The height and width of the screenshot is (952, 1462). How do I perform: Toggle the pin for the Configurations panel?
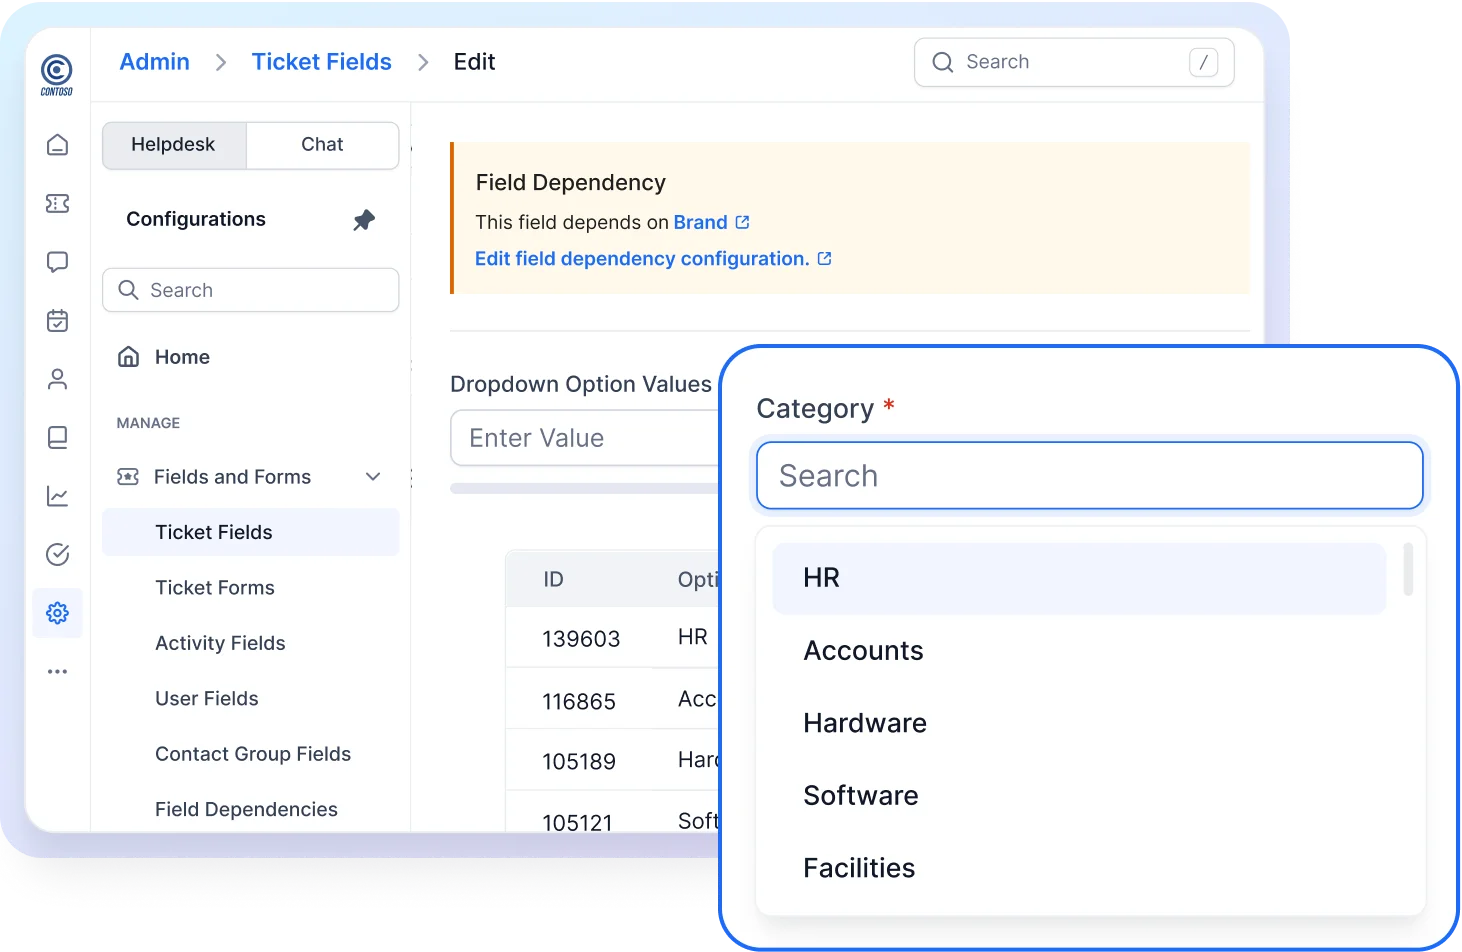pos(364,220)
